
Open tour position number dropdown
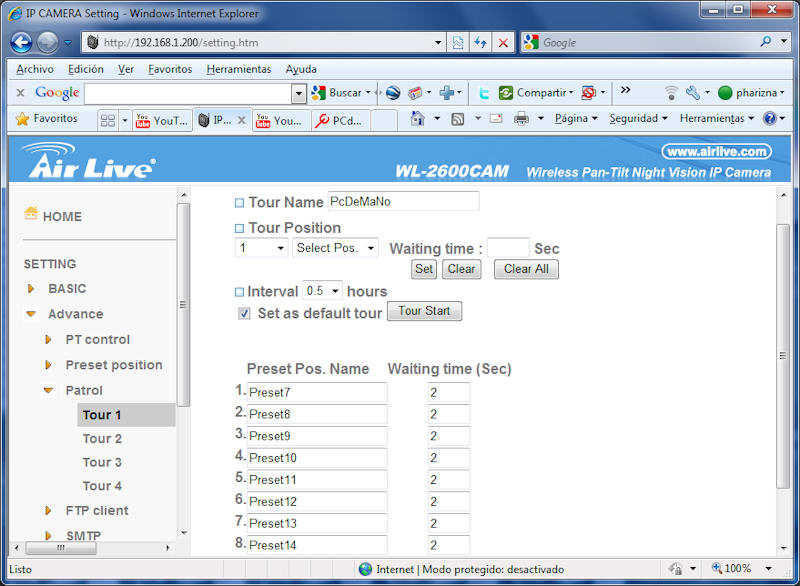261,248
